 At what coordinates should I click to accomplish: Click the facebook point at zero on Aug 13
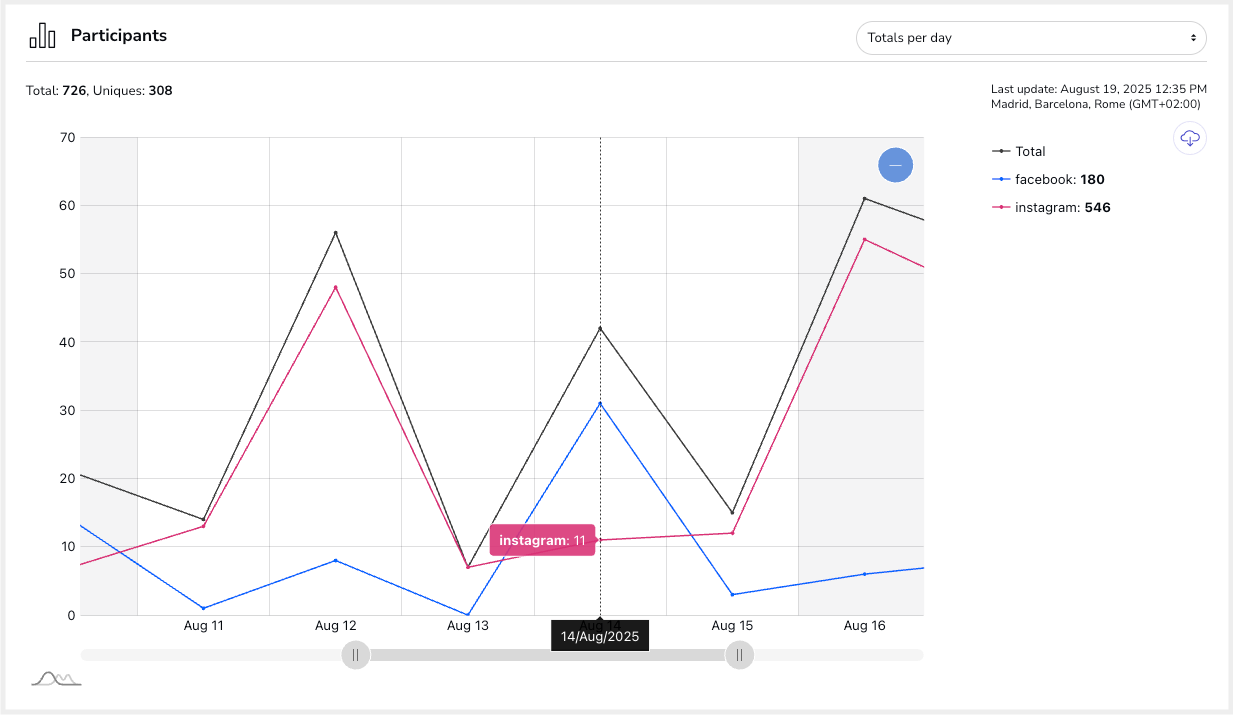(x=468, y=614)
